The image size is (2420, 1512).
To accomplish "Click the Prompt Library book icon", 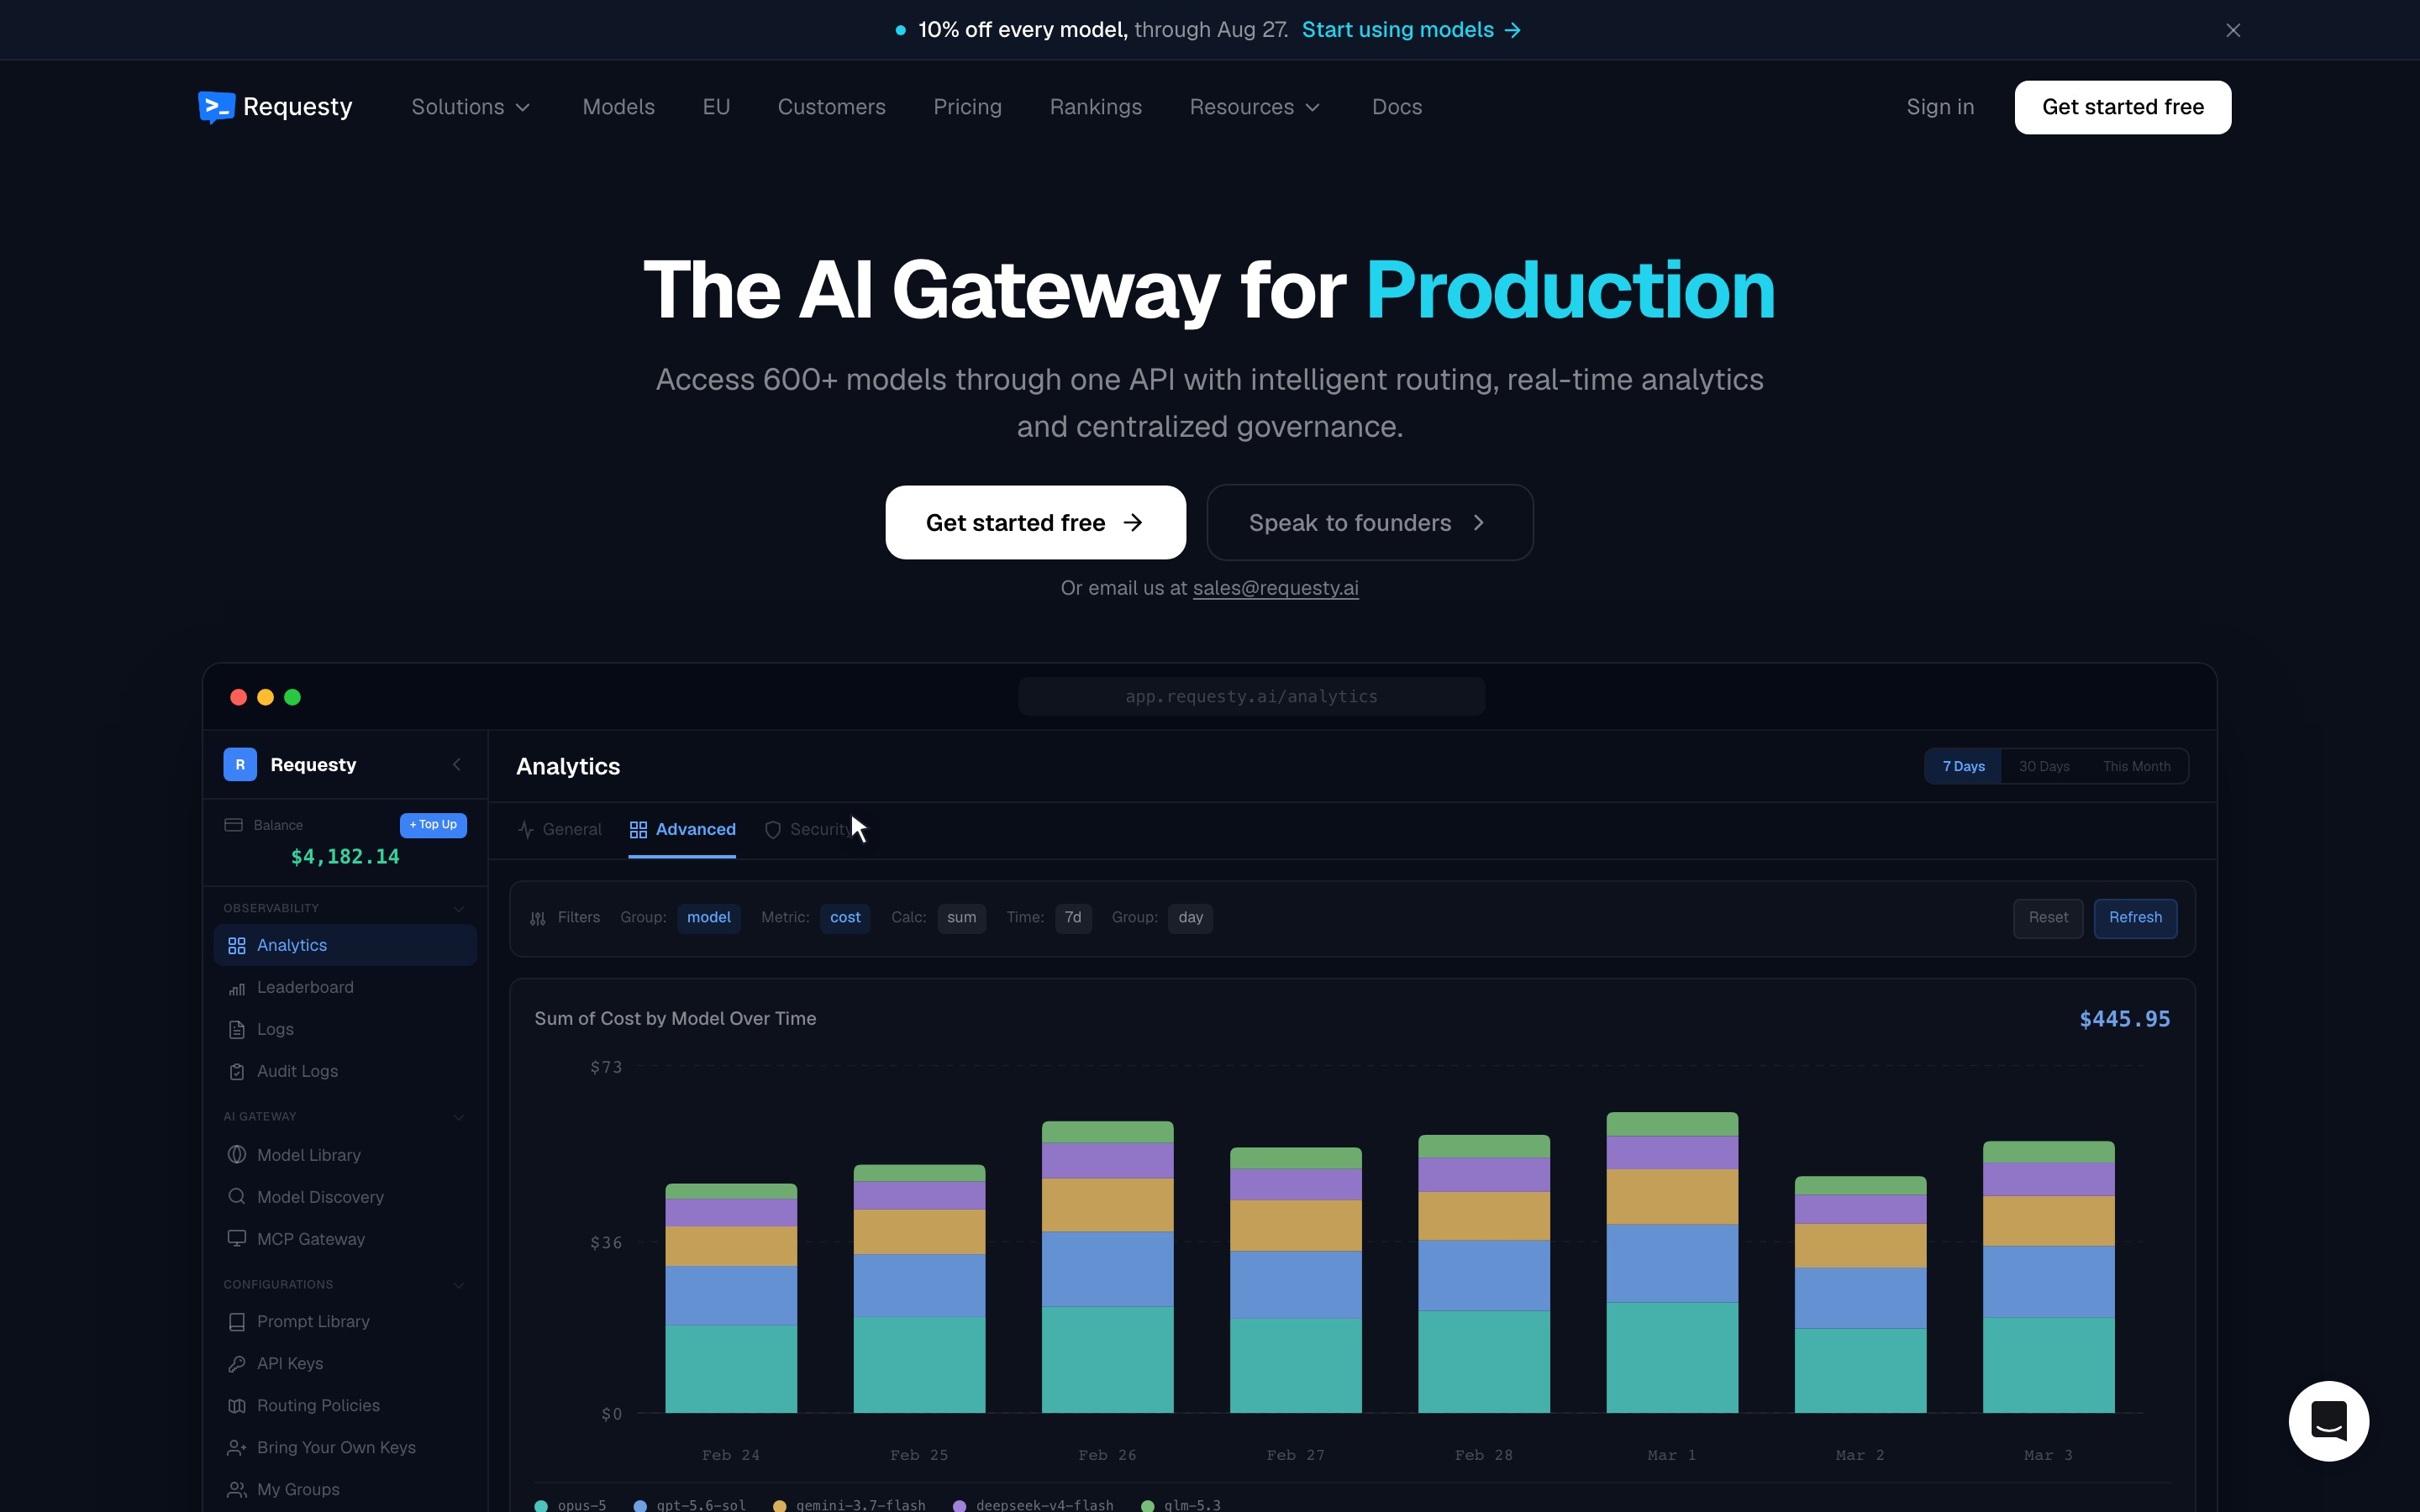I will click(237, 1322).
